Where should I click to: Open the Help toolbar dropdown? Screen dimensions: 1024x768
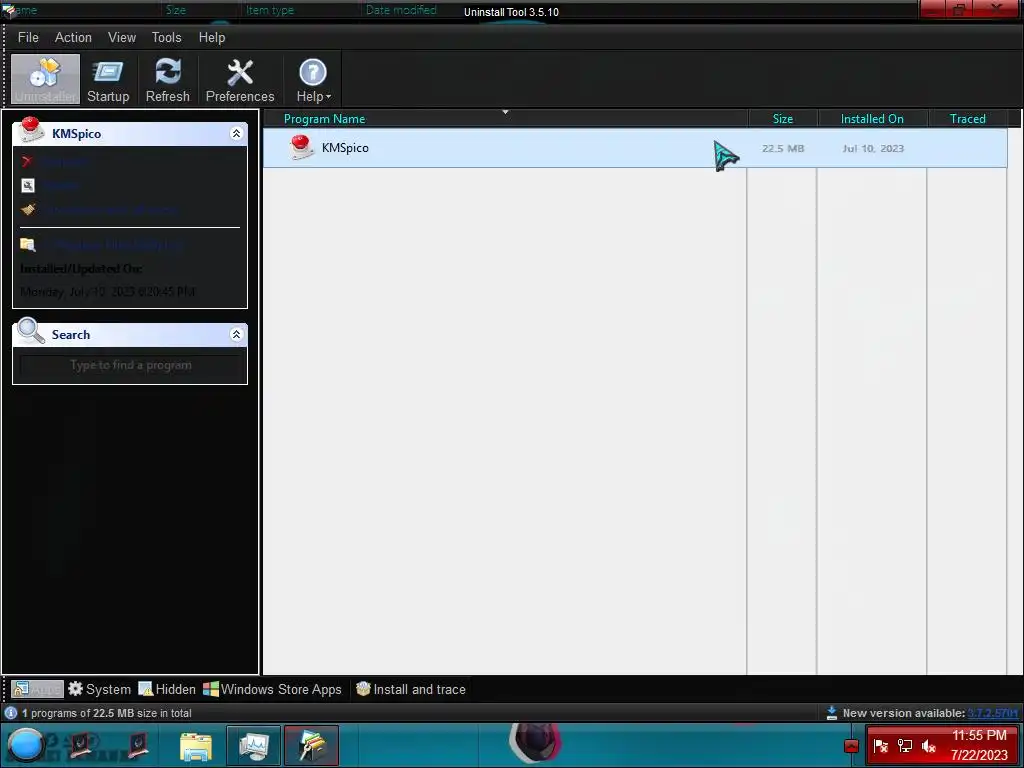[x=313, y=80]
